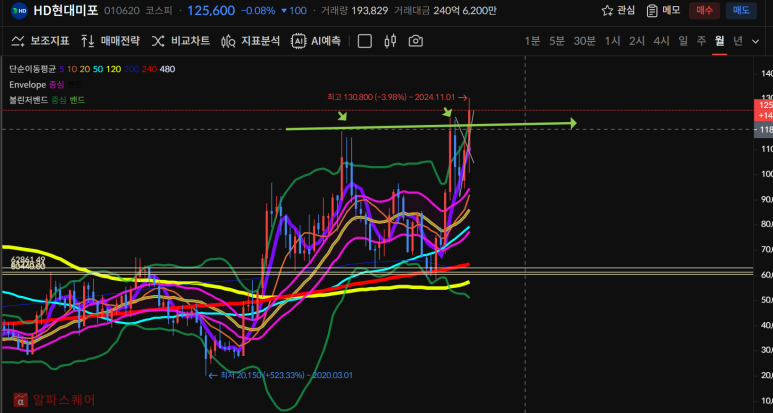This screenshot has height=413, width=773.
Task: Switch to the 30분 timeframe
Action: [584, 41]
